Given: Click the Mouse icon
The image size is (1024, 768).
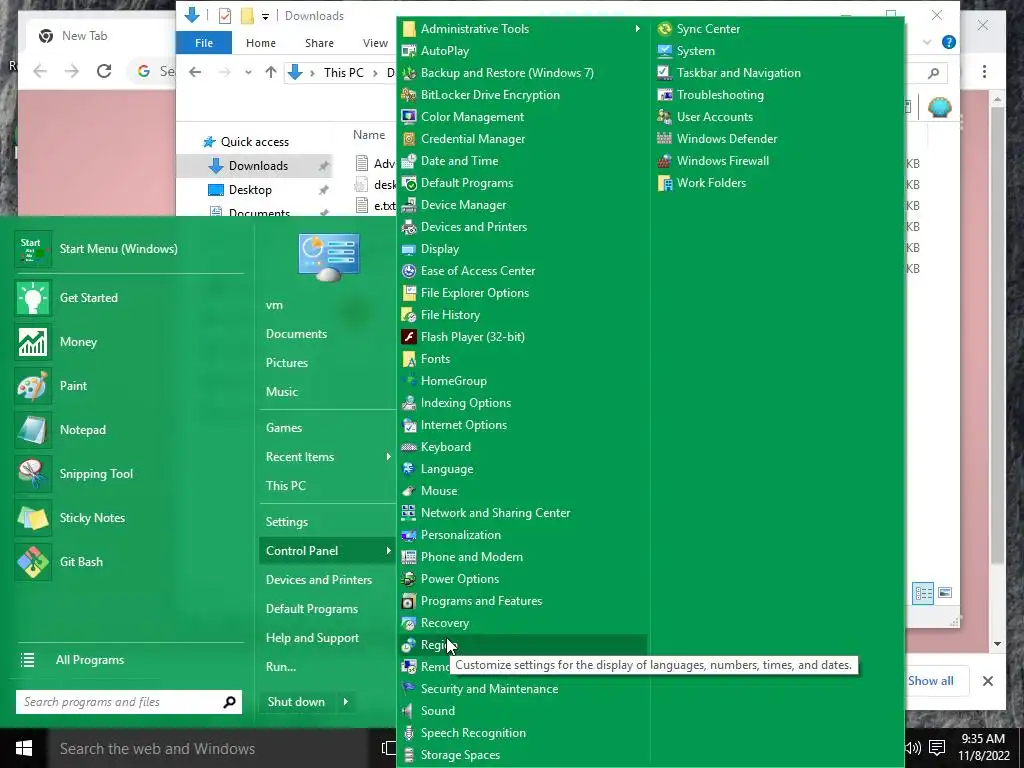Looking at the screenshot, I should [x=409, y=491].
